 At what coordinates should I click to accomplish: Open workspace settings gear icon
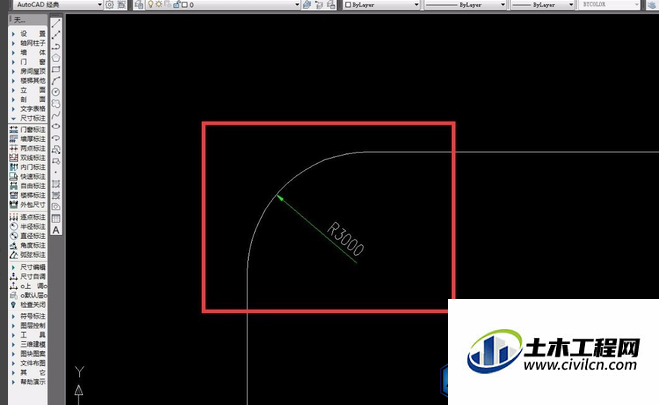coord(110,5)
